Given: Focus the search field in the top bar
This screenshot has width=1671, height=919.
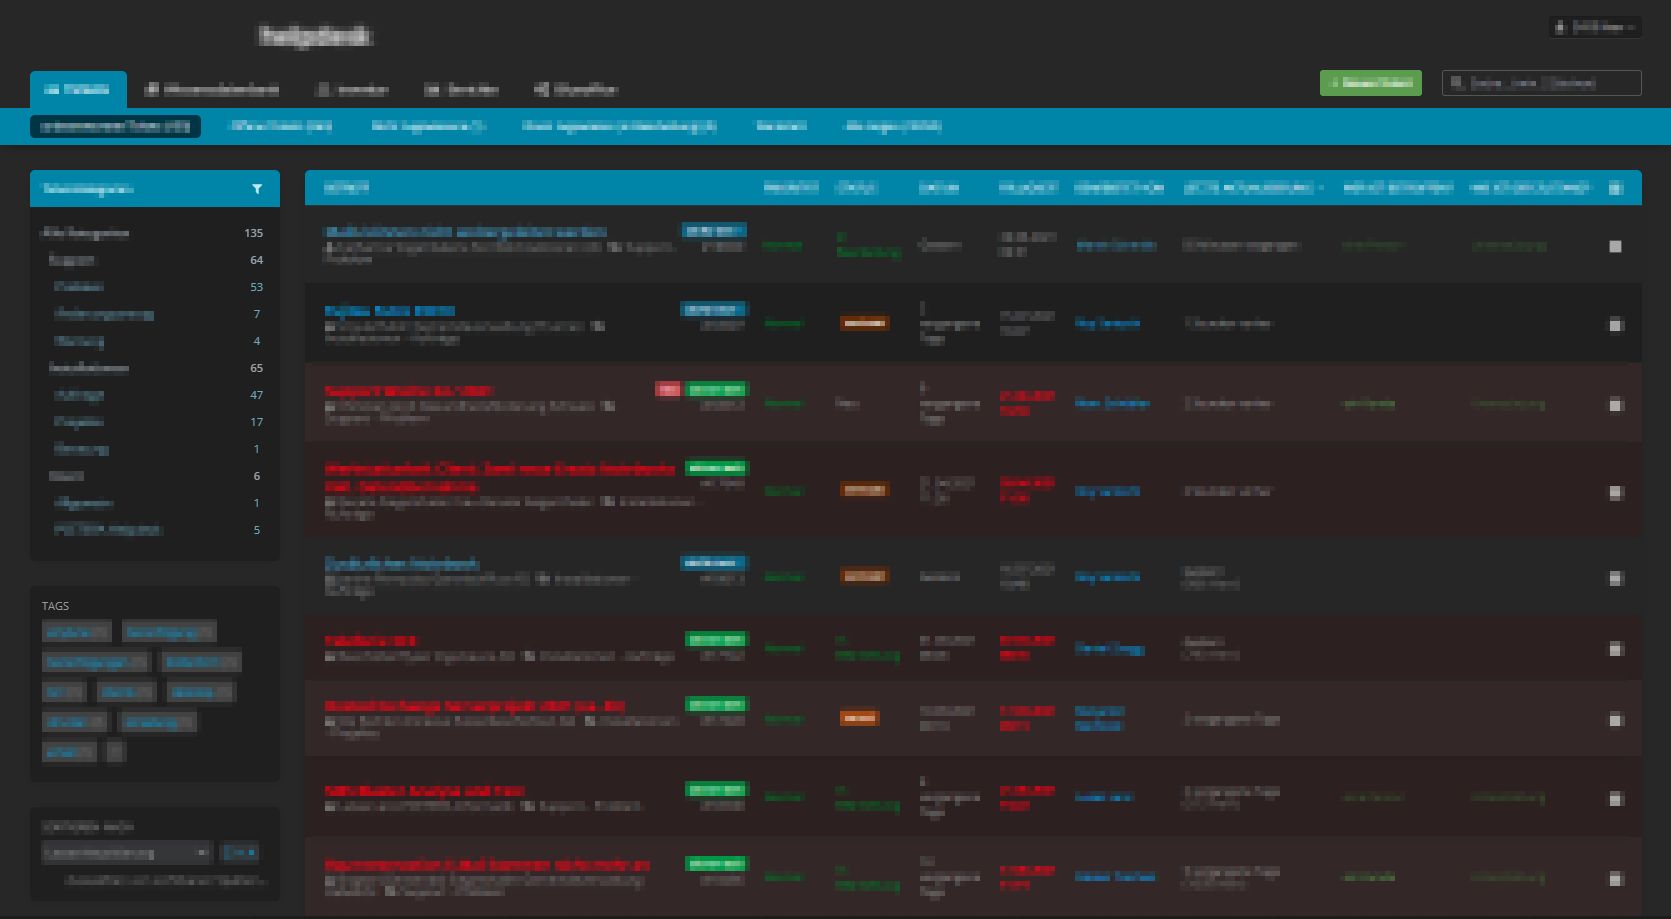Looking at the screenshot, I should [1541, 83].
